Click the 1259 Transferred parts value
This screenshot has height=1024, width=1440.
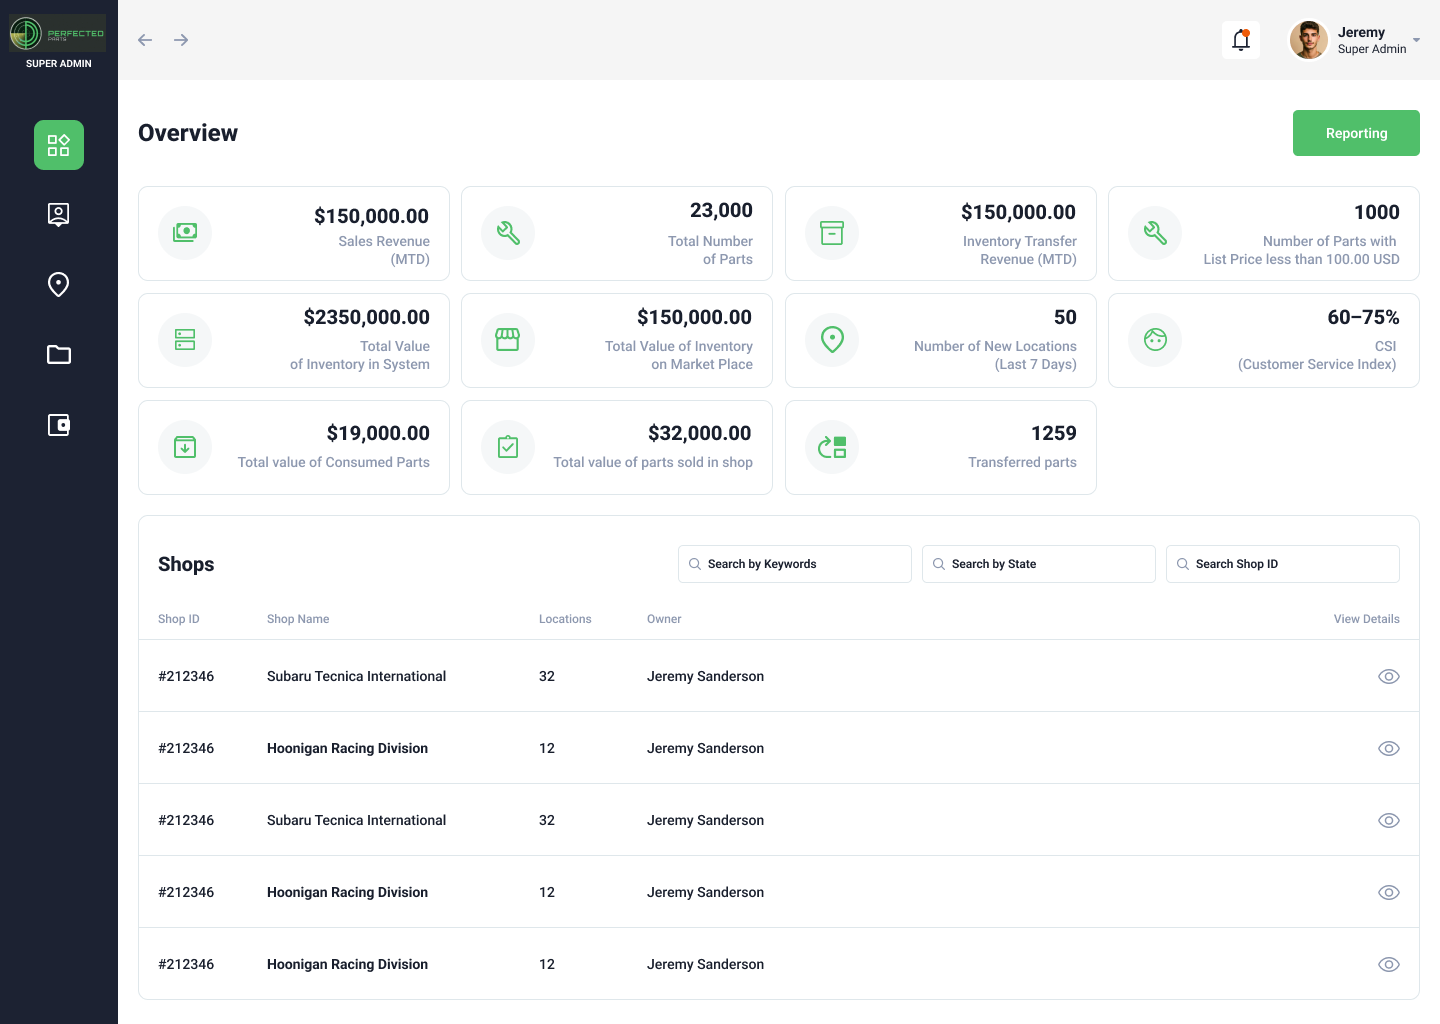[1054, 433]
